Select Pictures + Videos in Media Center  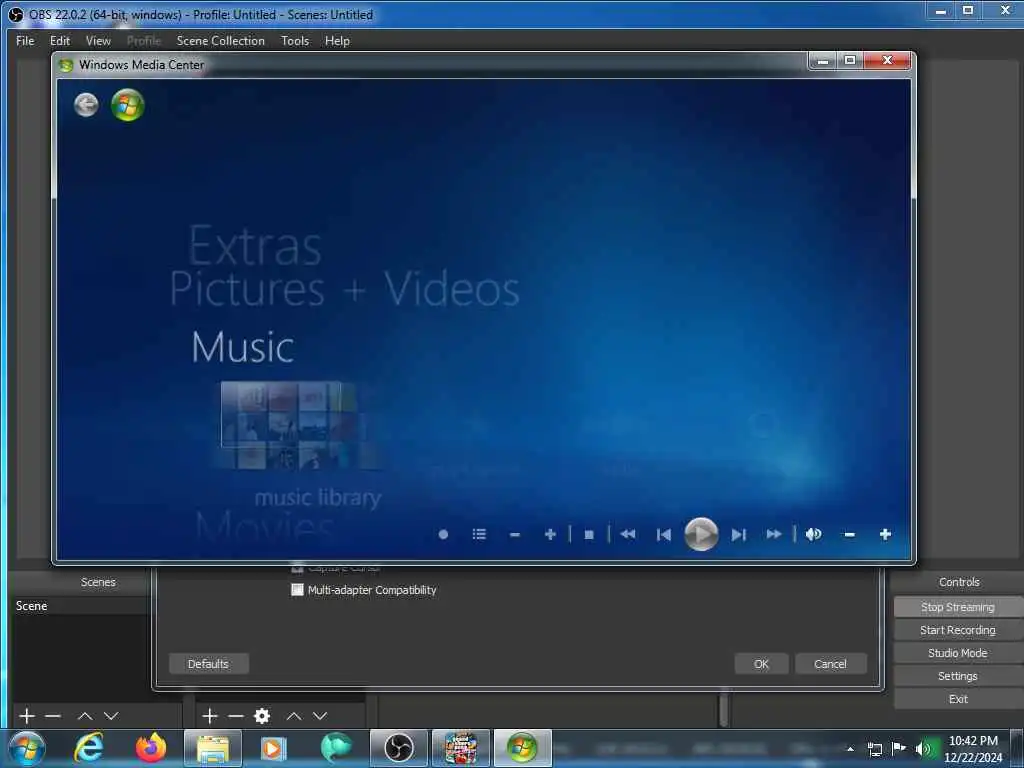(x=345, y=289)
